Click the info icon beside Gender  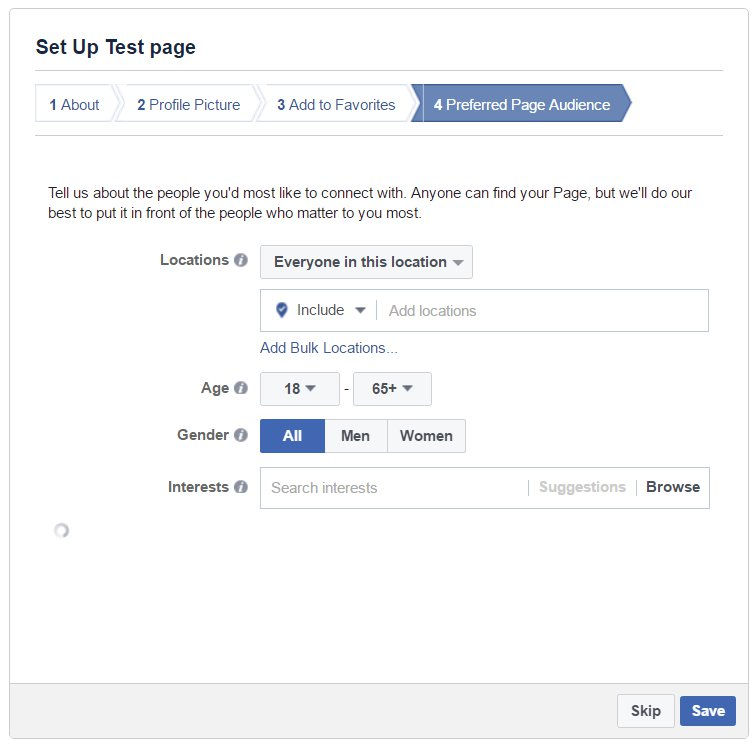tap(241, 435)
